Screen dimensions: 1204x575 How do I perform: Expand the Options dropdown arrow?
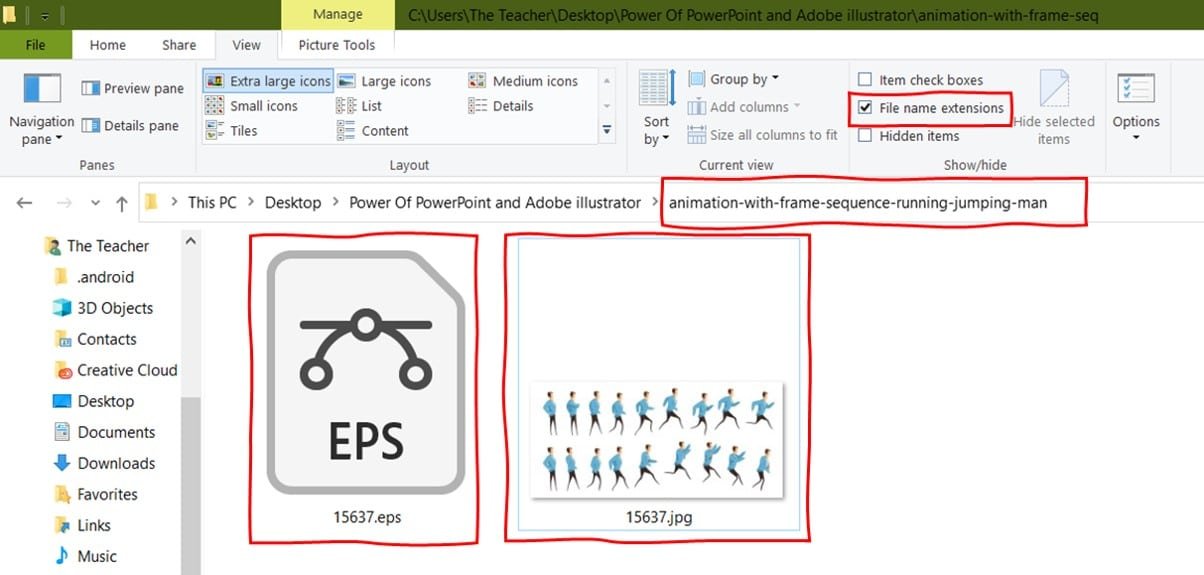[x=1136, y=138]
